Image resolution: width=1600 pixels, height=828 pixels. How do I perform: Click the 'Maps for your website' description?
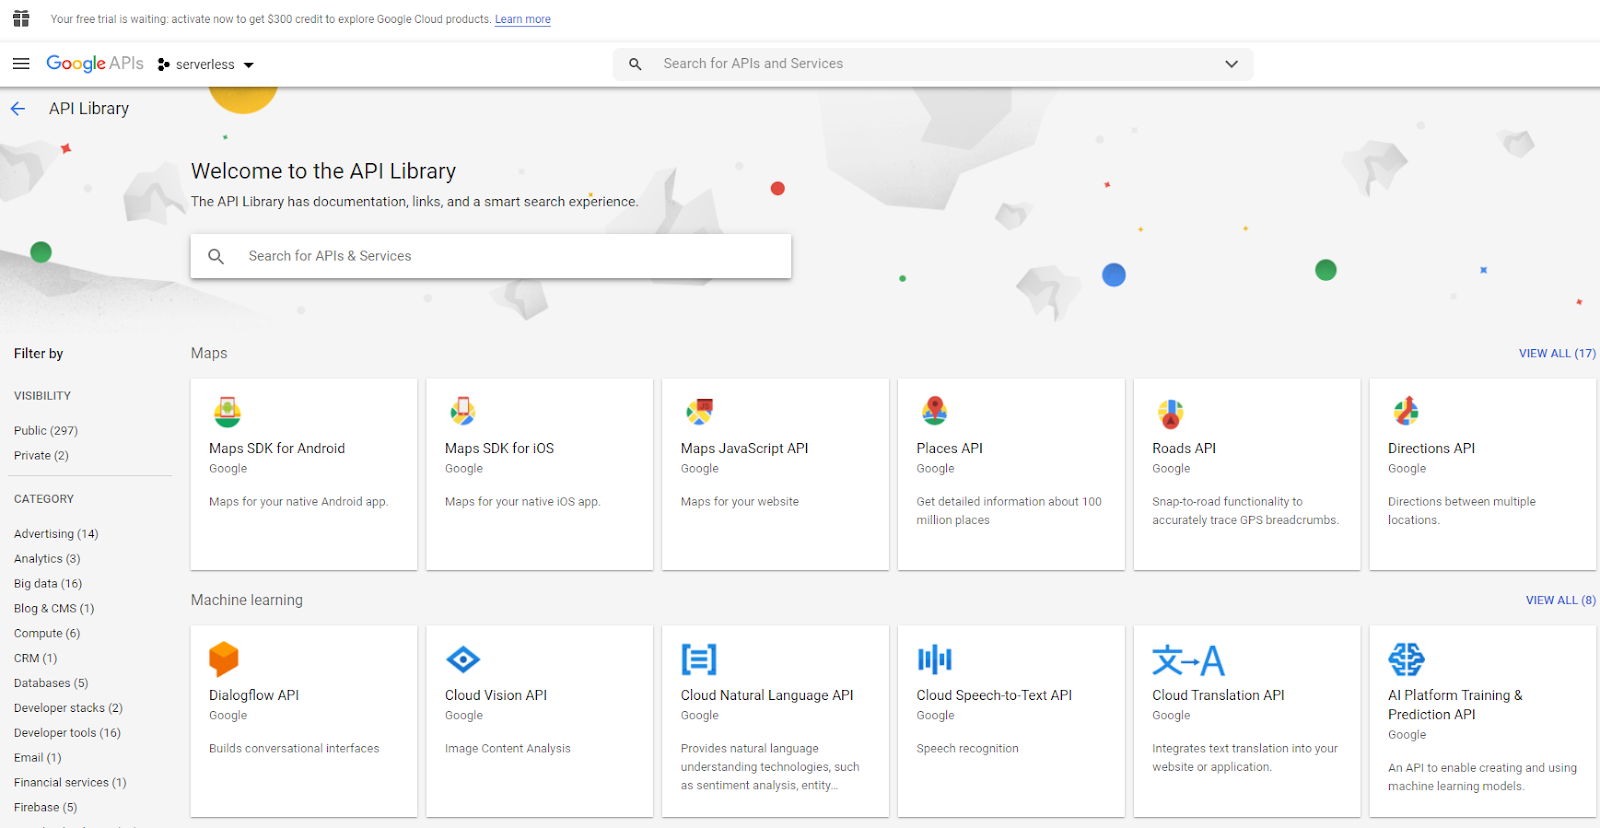[x=740, y=501]
